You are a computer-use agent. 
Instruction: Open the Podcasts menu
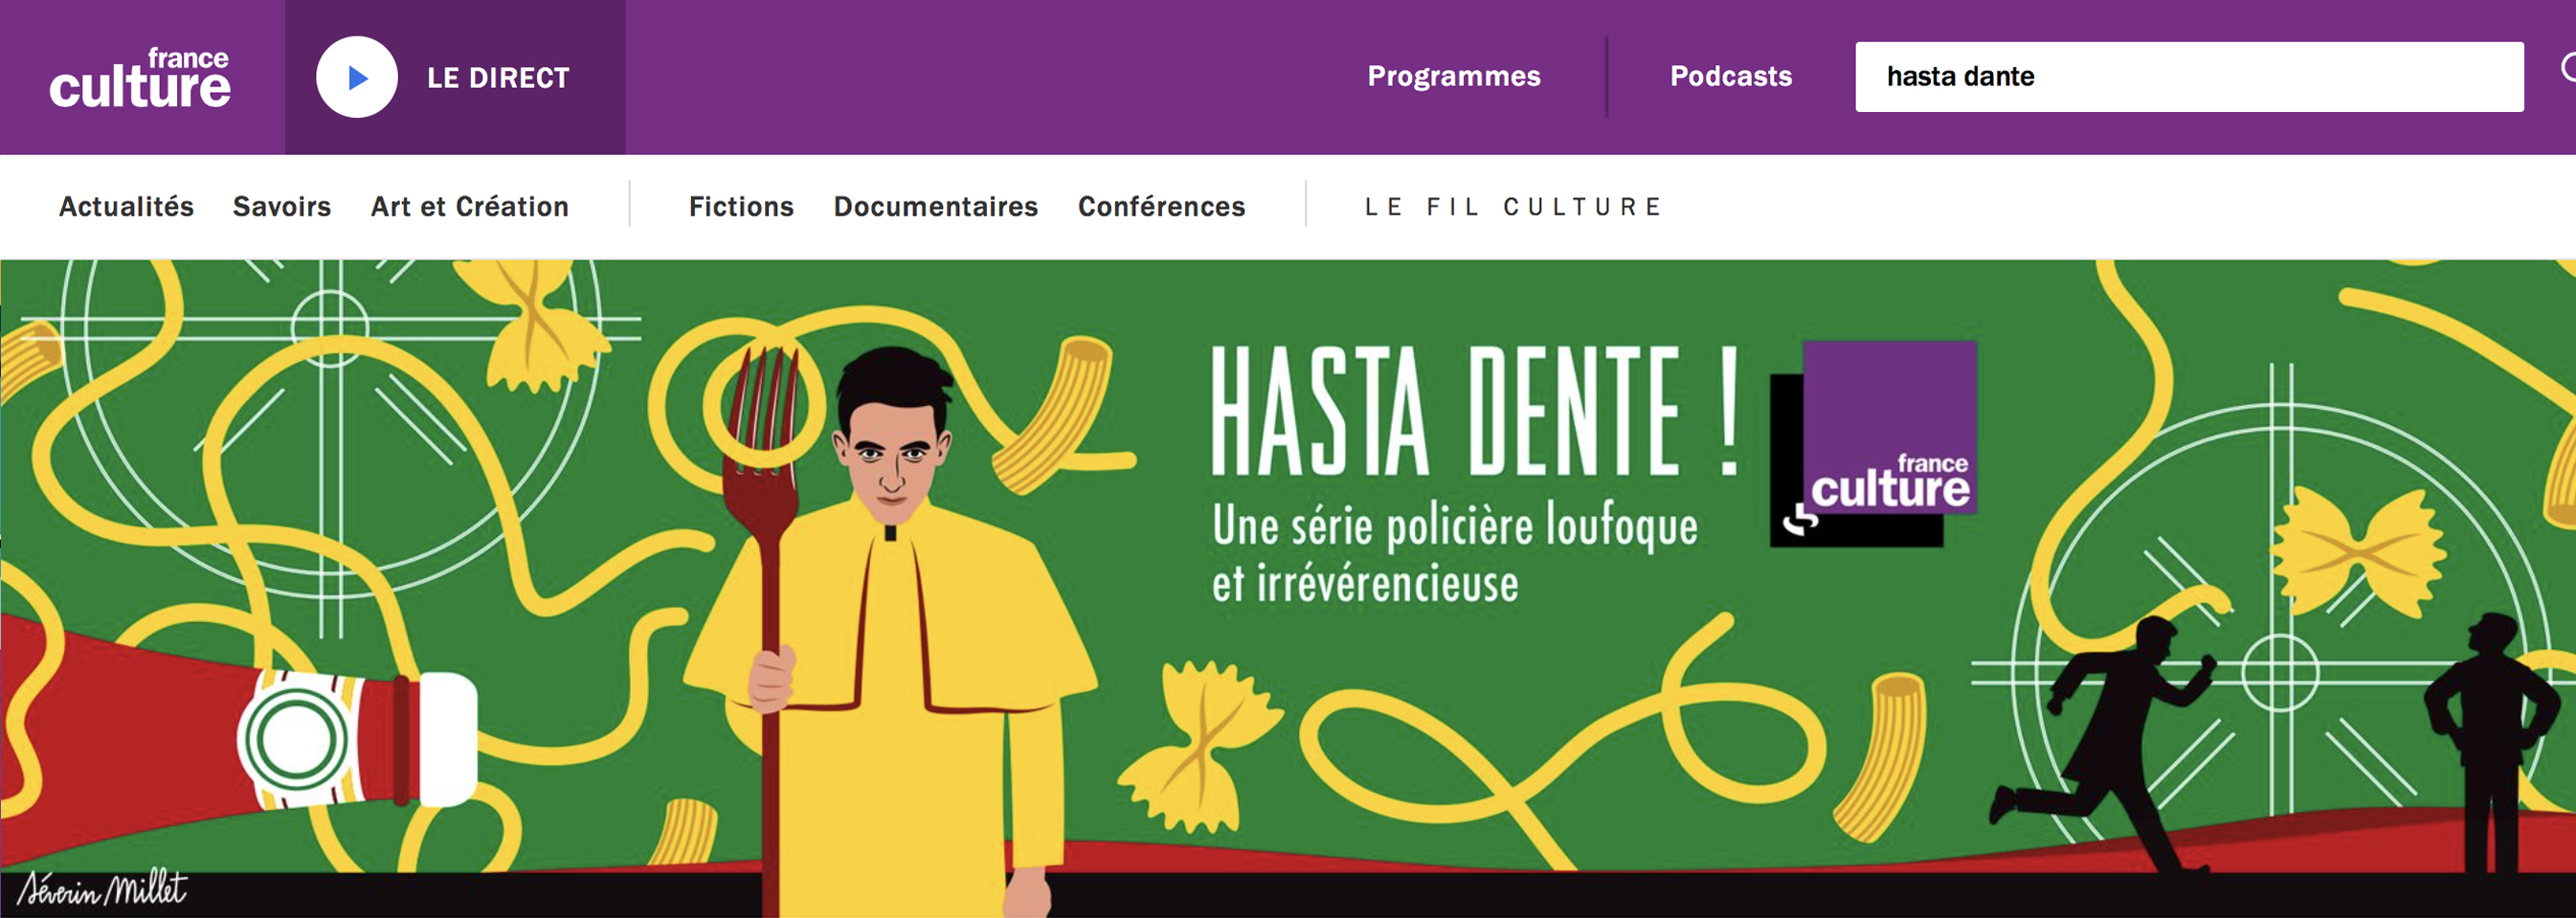pos(1730,76)
